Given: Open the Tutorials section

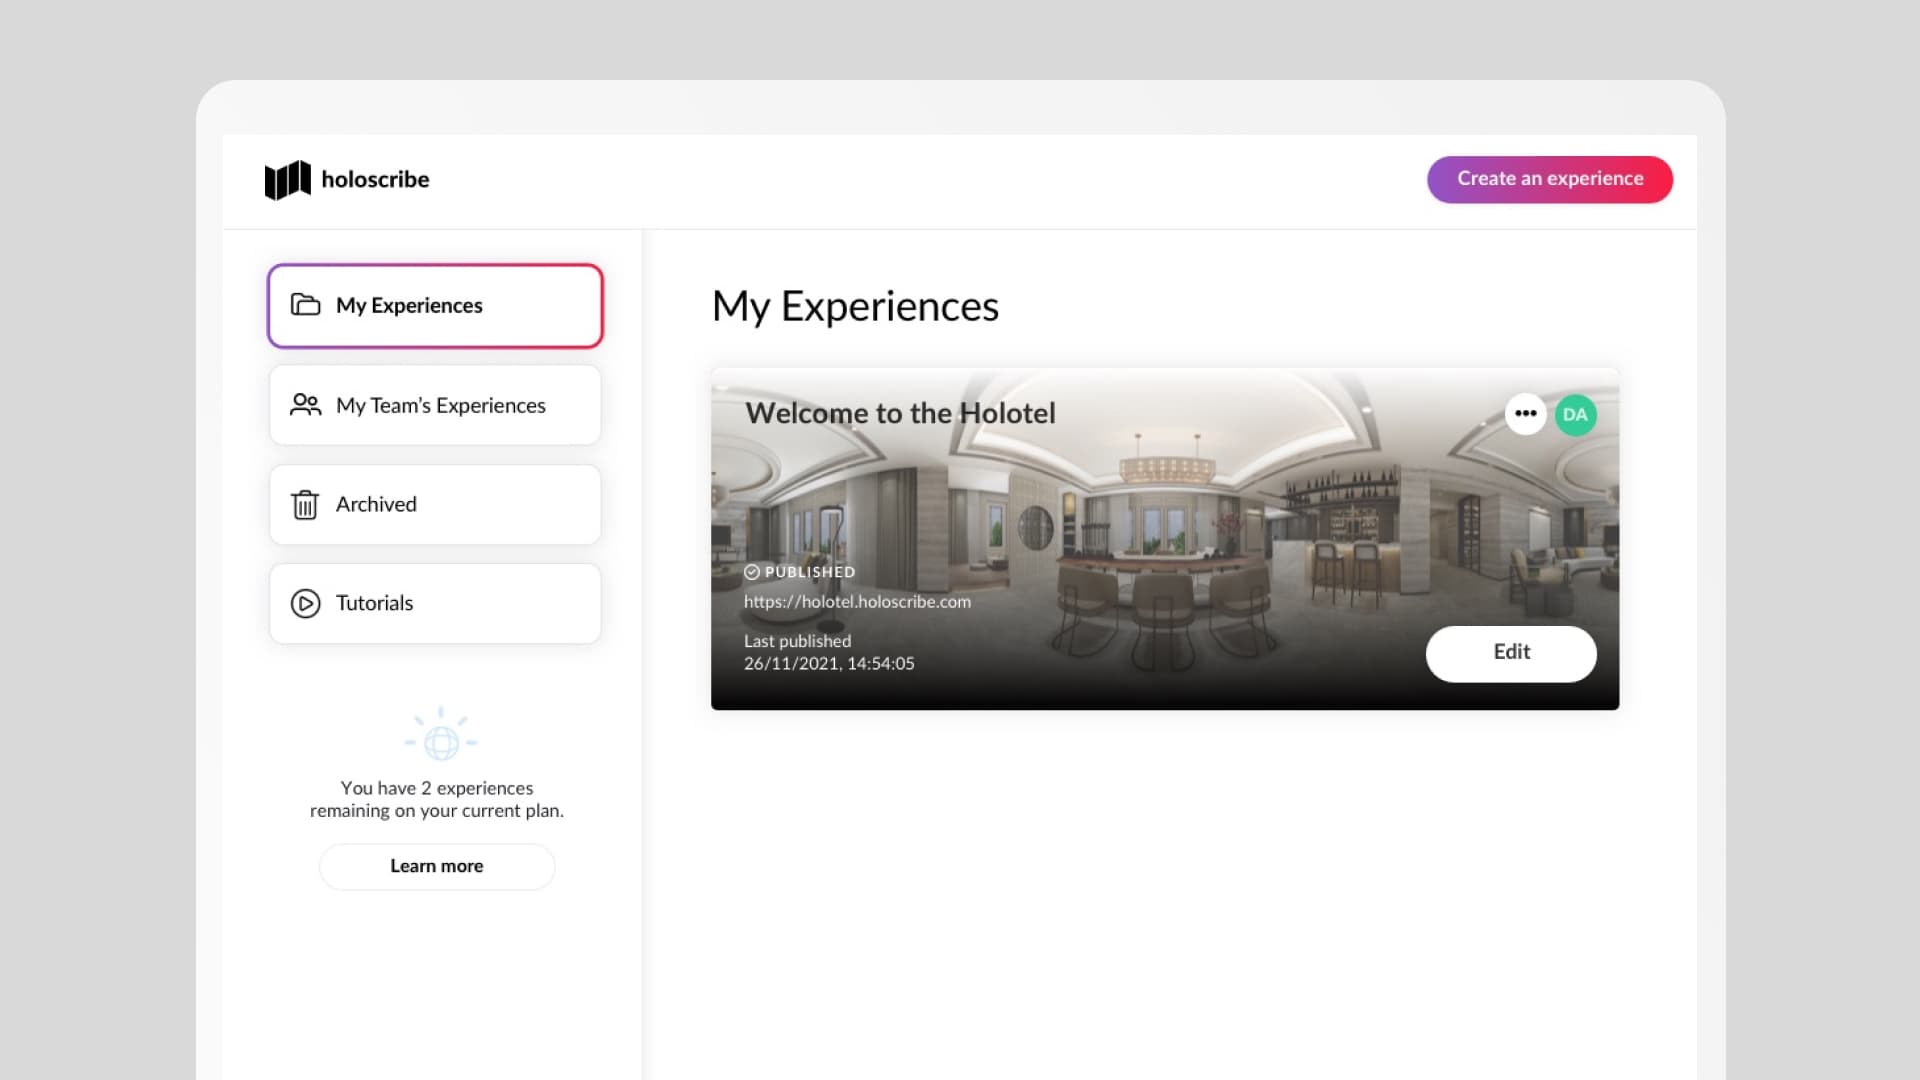Looking at the screenshot, I should click(x=435, y=604).
